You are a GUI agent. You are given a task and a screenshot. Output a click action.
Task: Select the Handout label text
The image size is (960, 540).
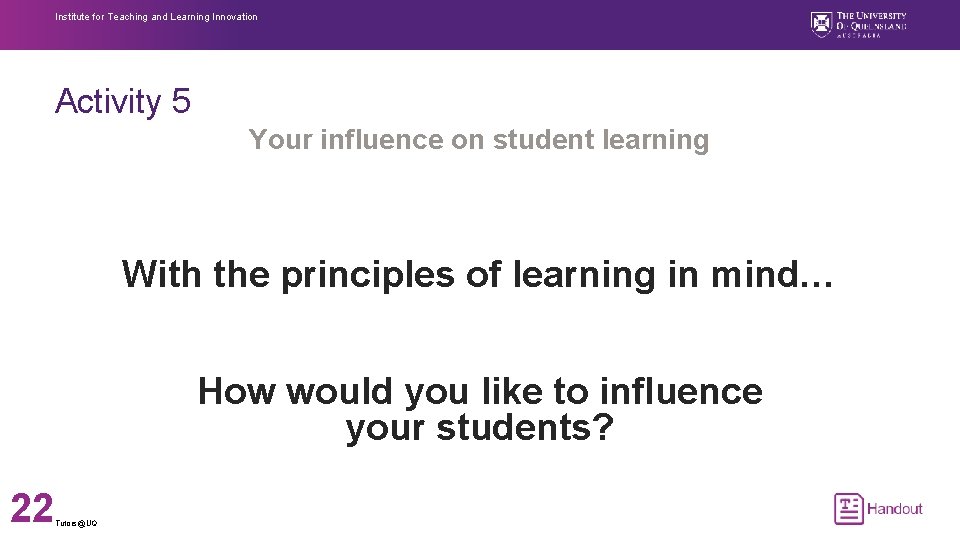[x=894, y=509]
